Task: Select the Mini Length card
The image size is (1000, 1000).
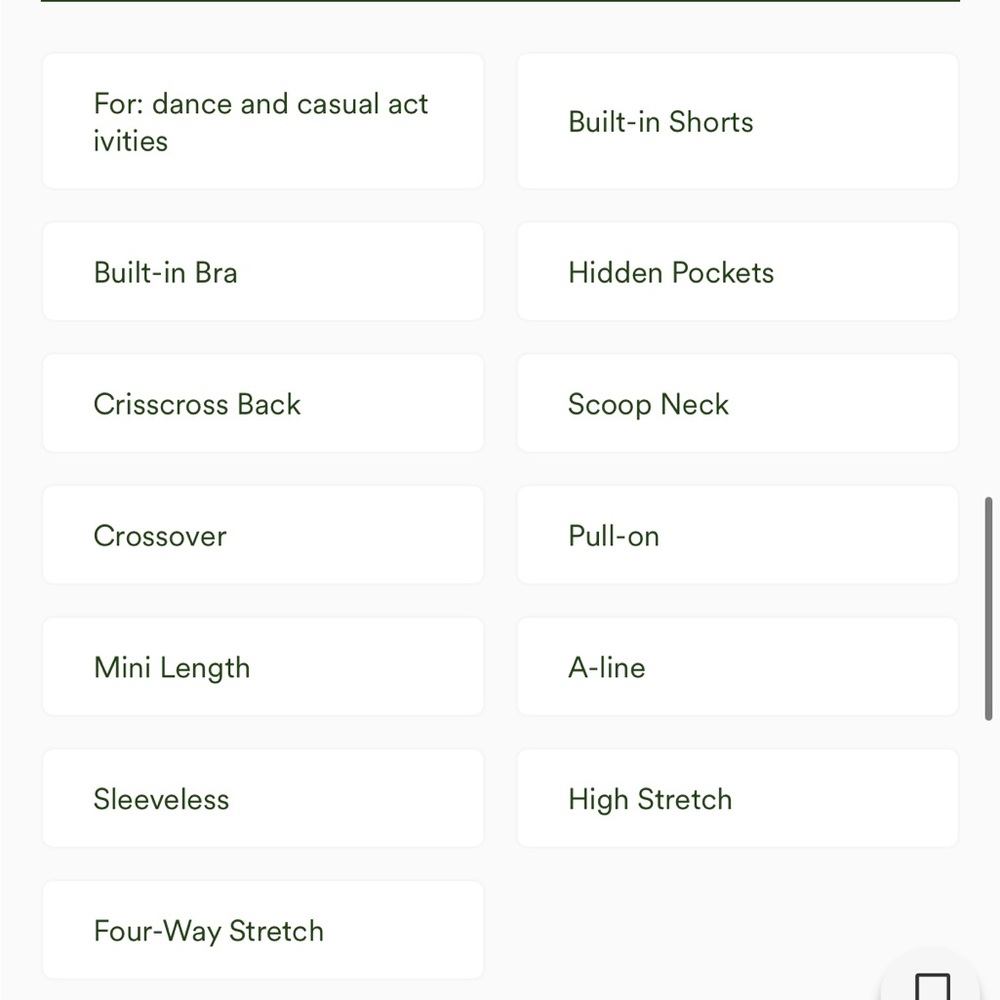Action: [x=263, y=667]
